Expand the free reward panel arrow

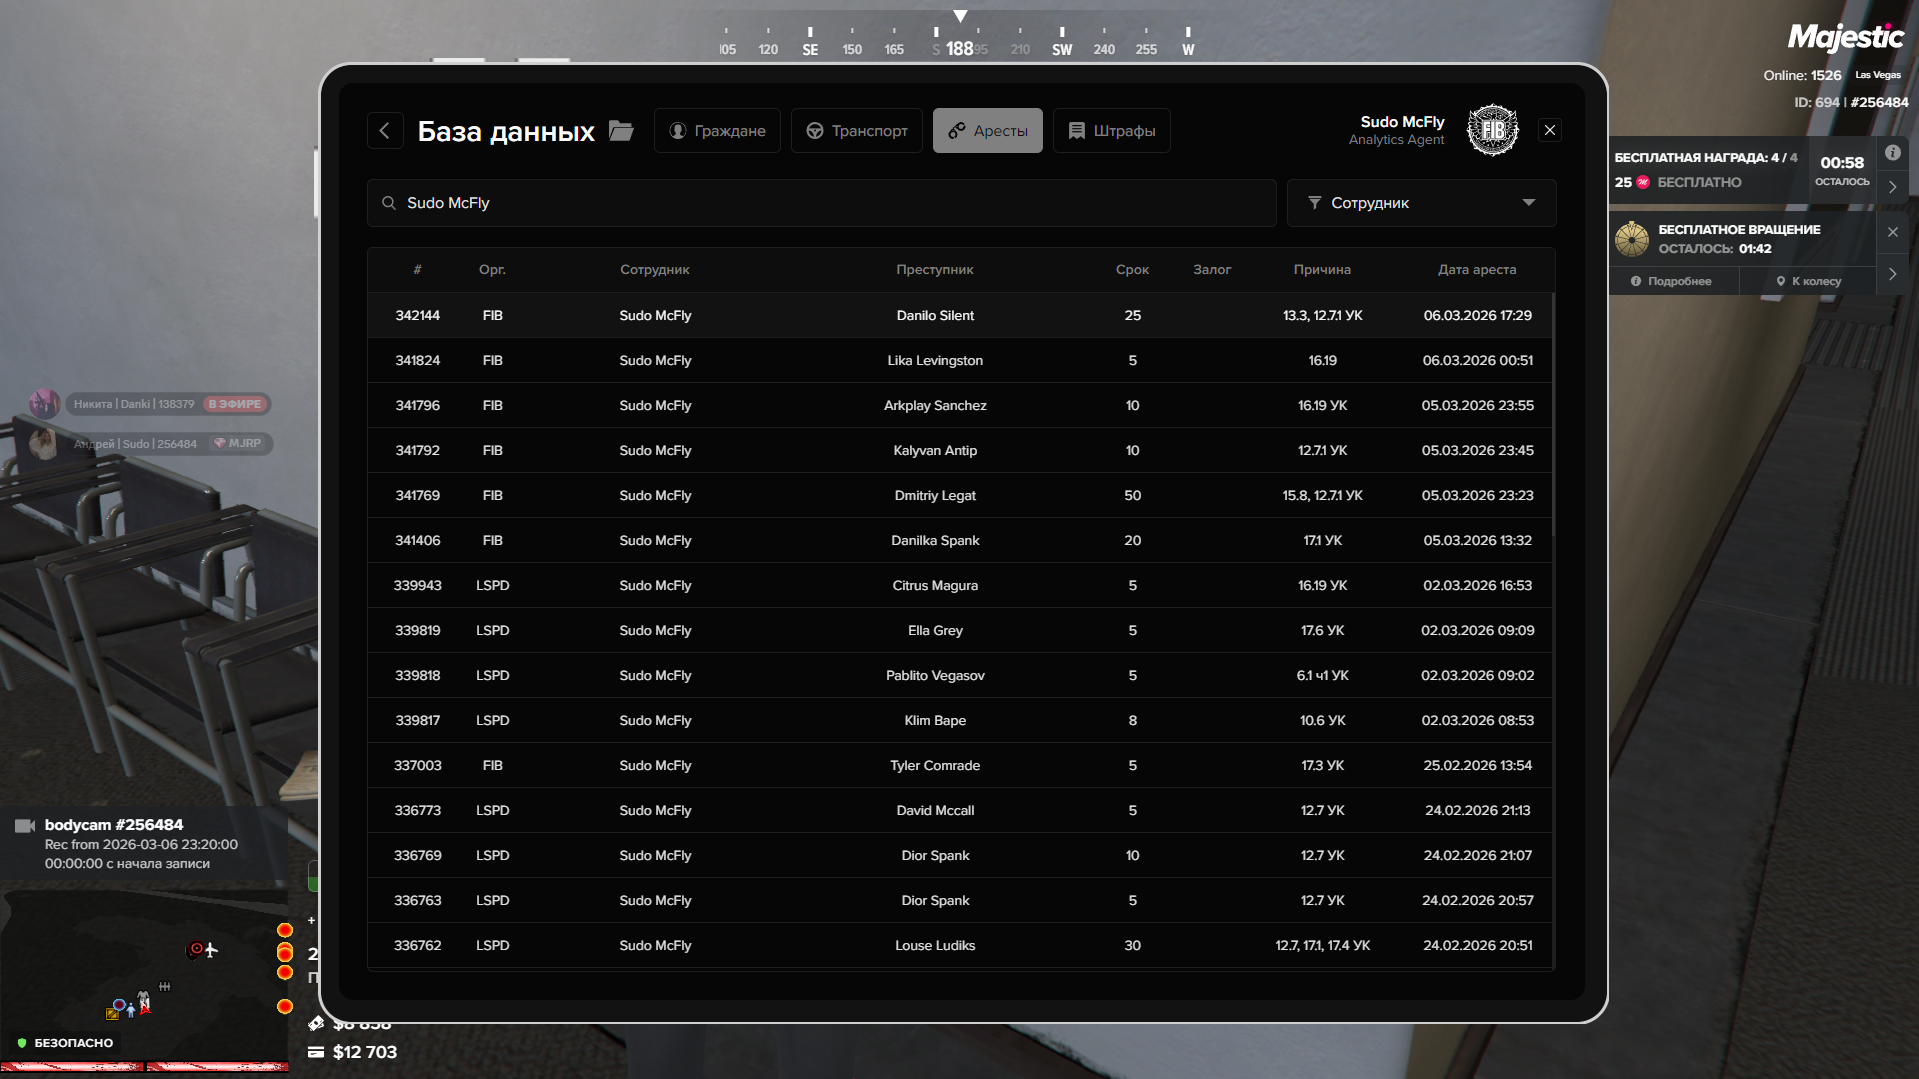(x=1892, y=187)
